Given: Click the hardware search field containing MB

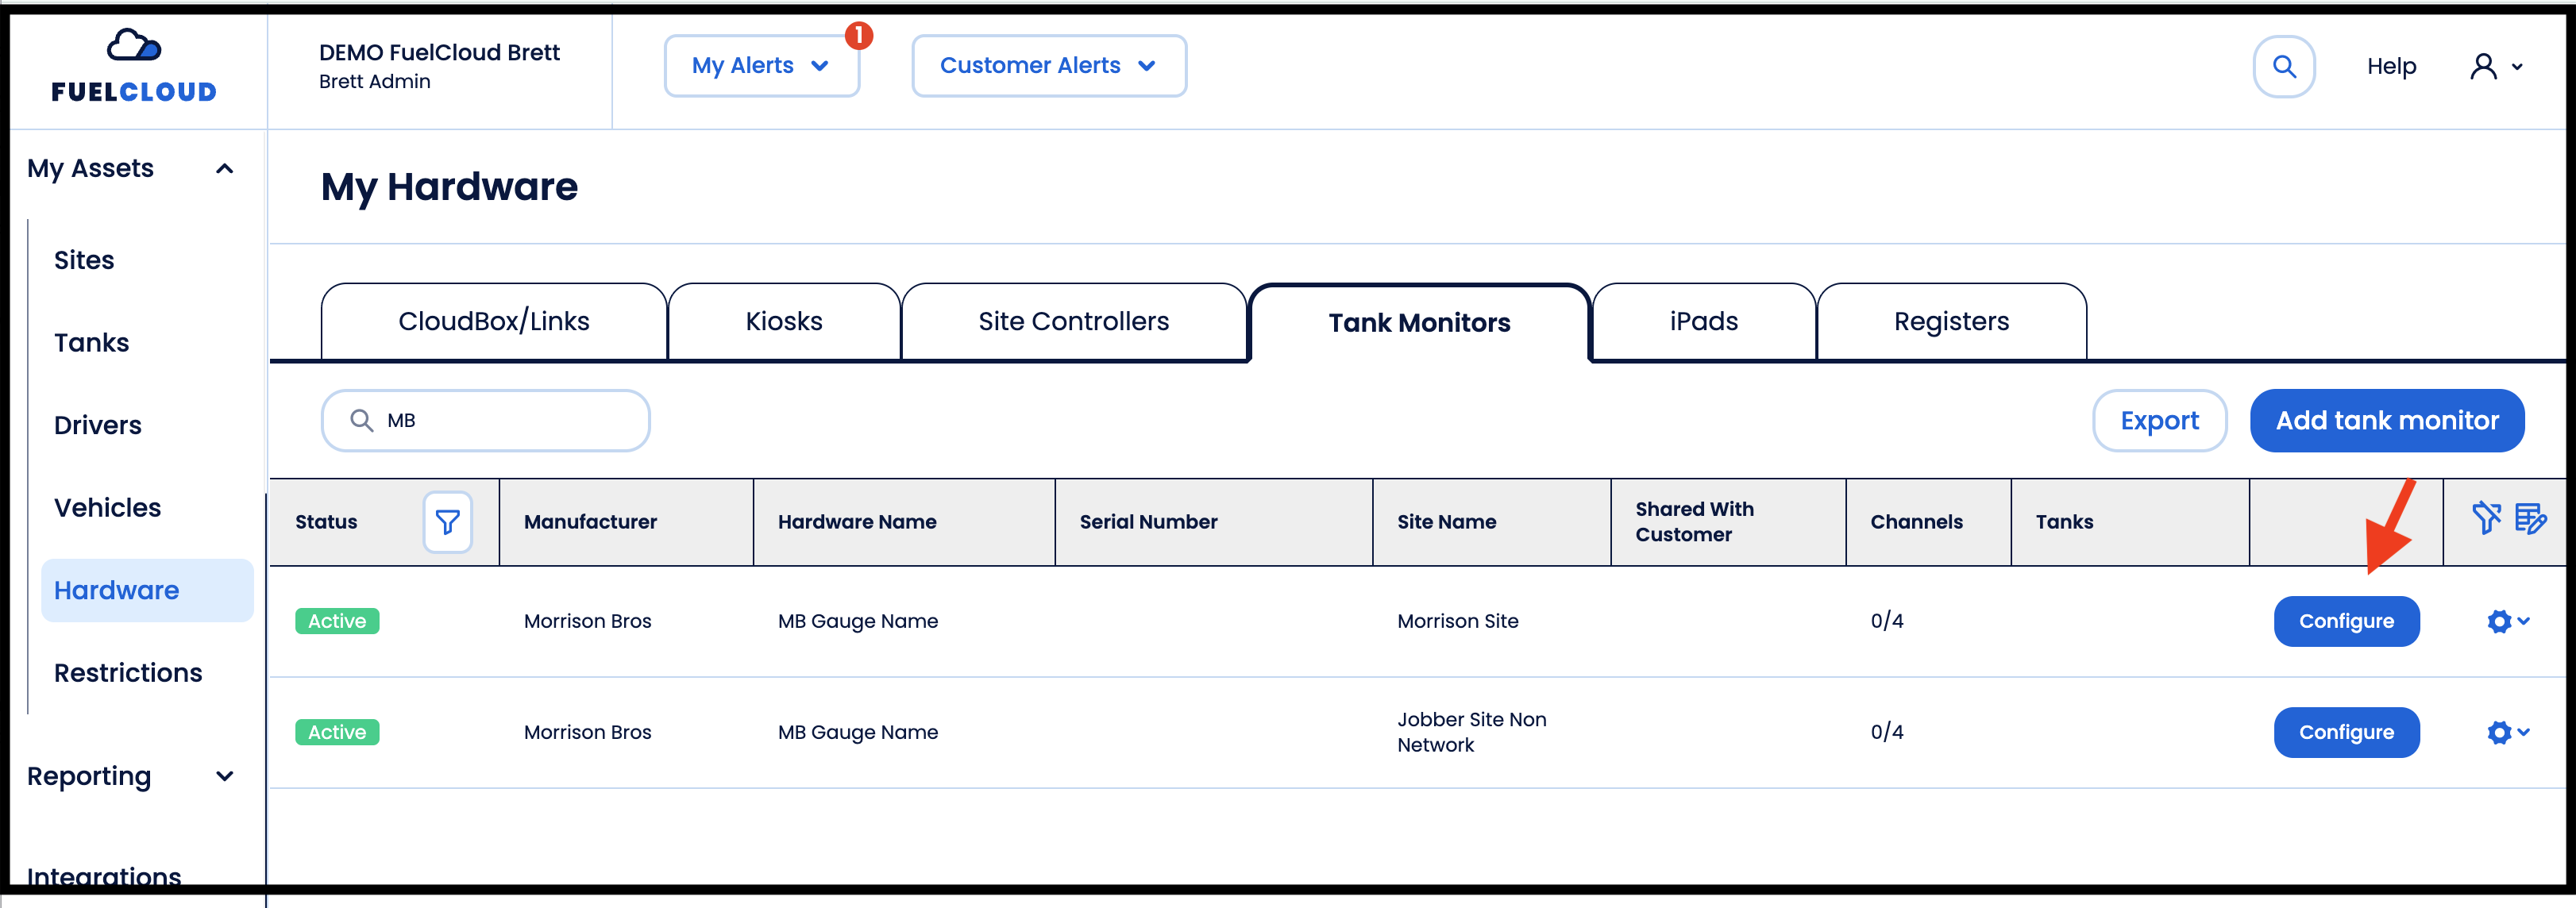Looking at the screenshot, I should (x=486, y=420).
